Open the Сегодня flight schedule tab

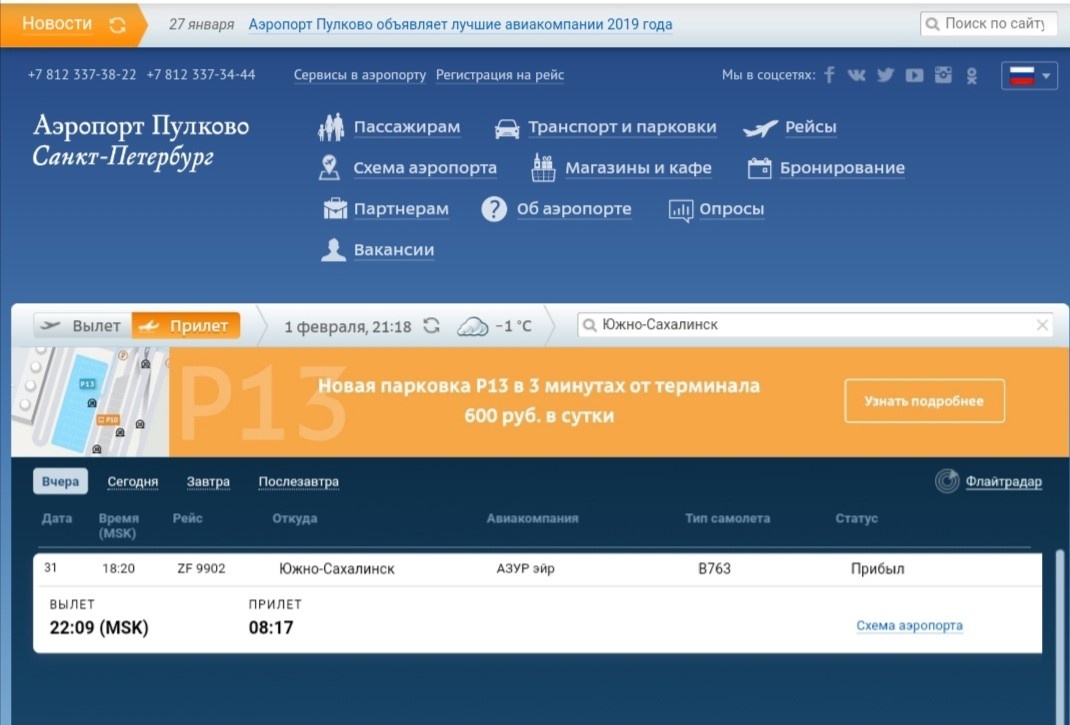tap(133, 481)
